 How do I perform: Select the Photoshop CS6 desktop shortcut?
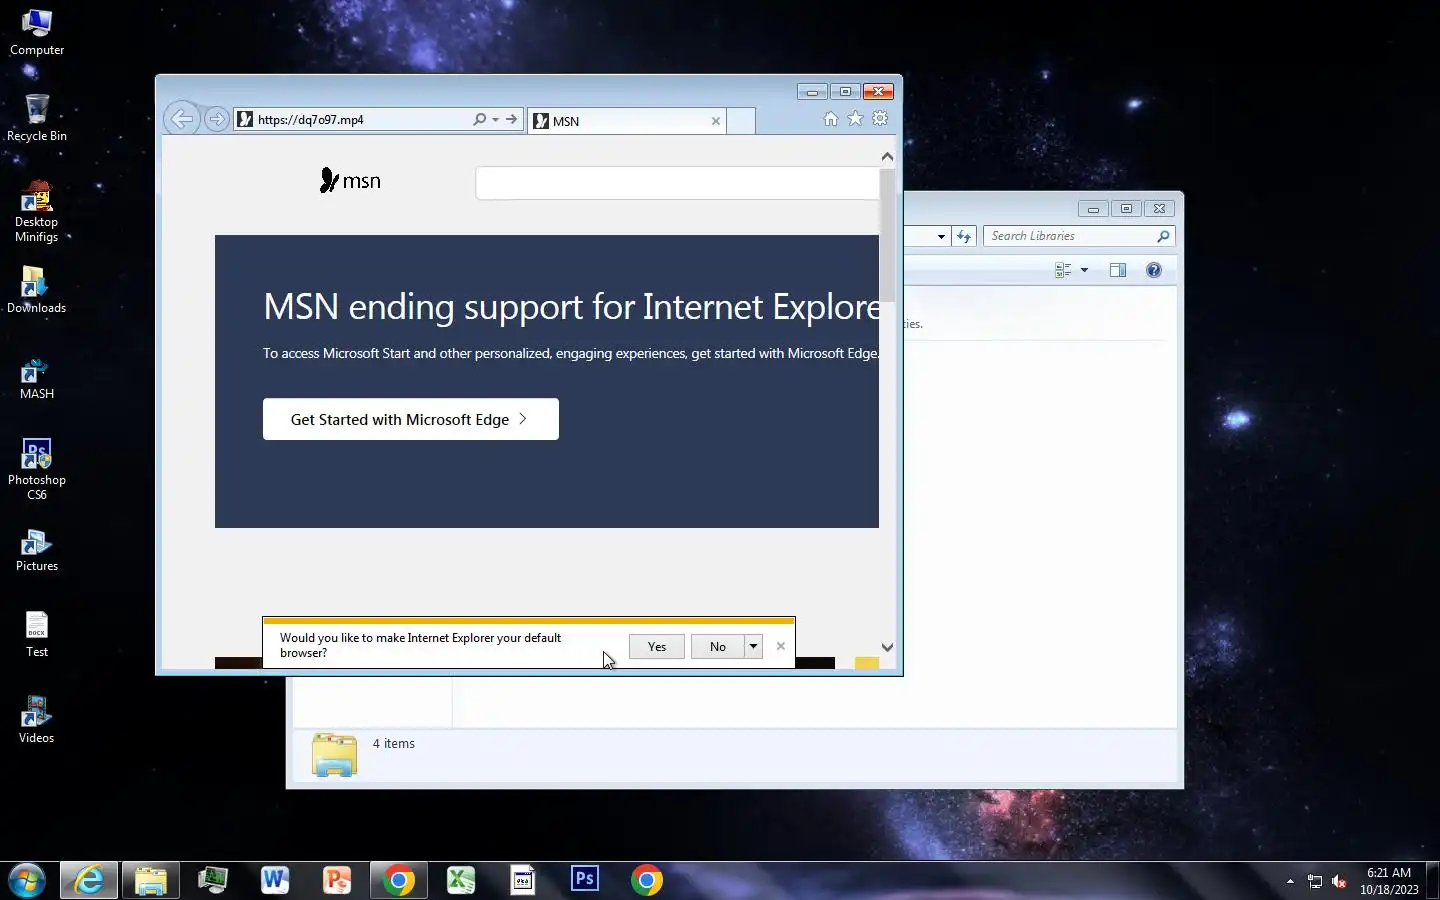(x=37, y=470)
